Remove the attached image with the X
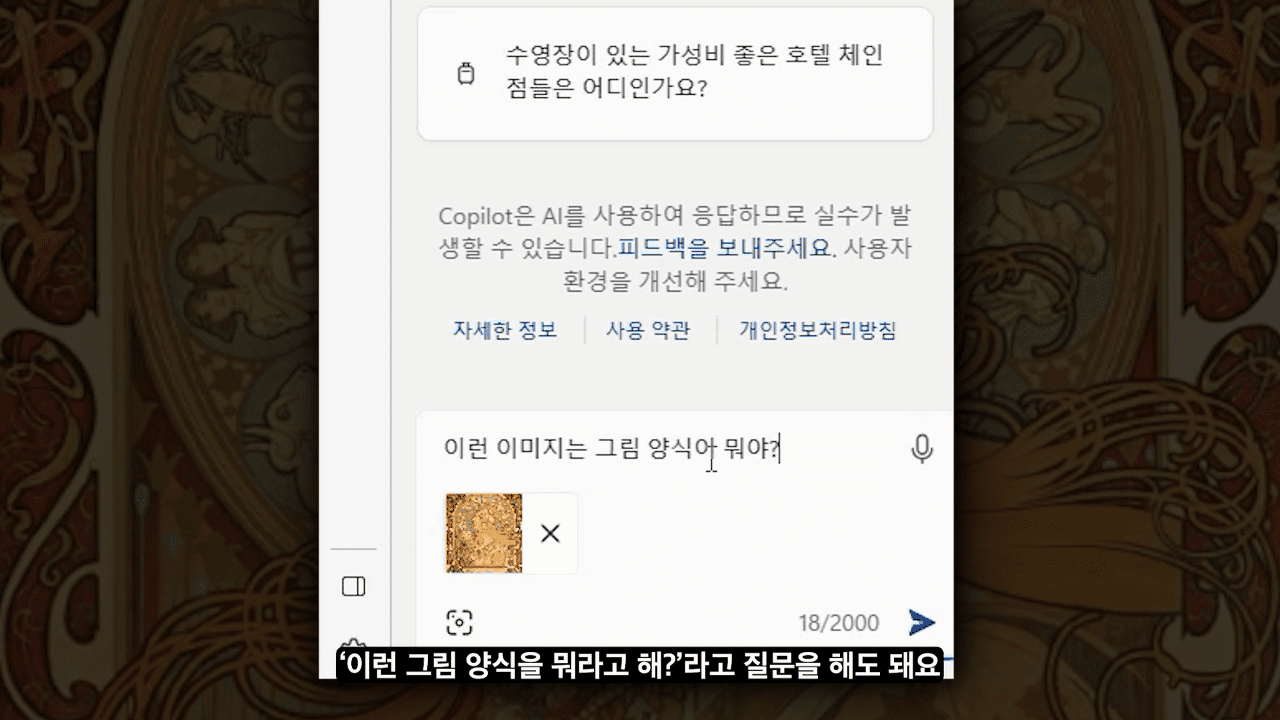Viewport: 1280px width, 720px height. click(x=550, y=534)
